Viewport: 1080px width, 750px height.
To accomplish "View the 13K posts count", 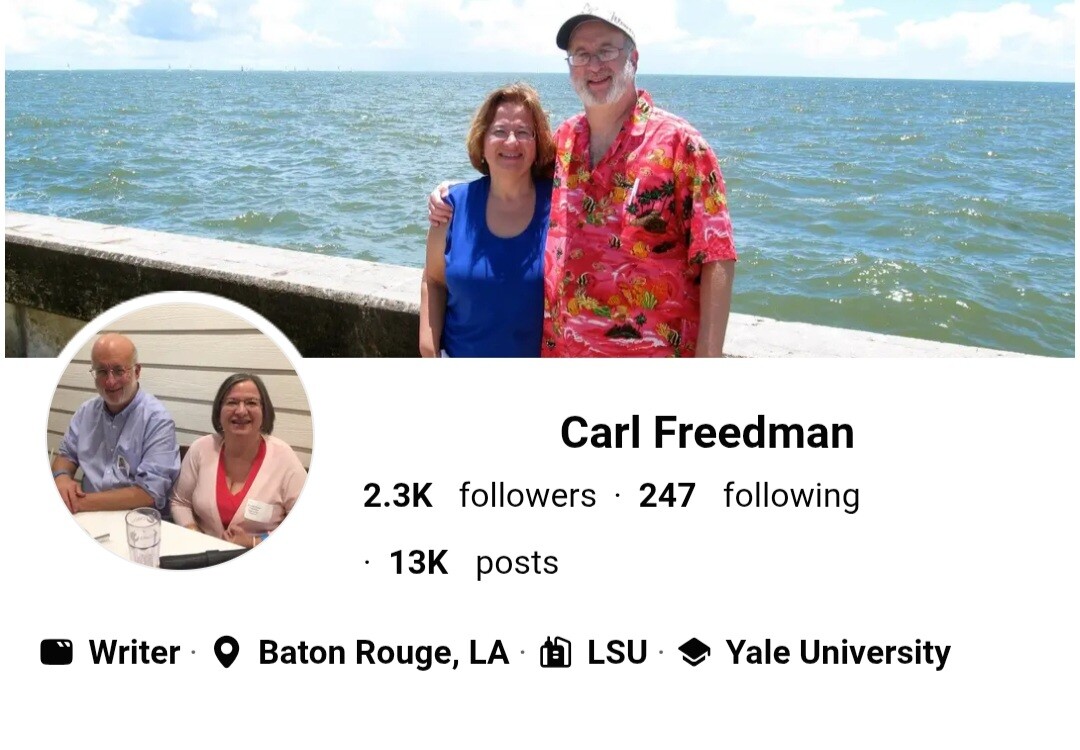I will [474, 563].
